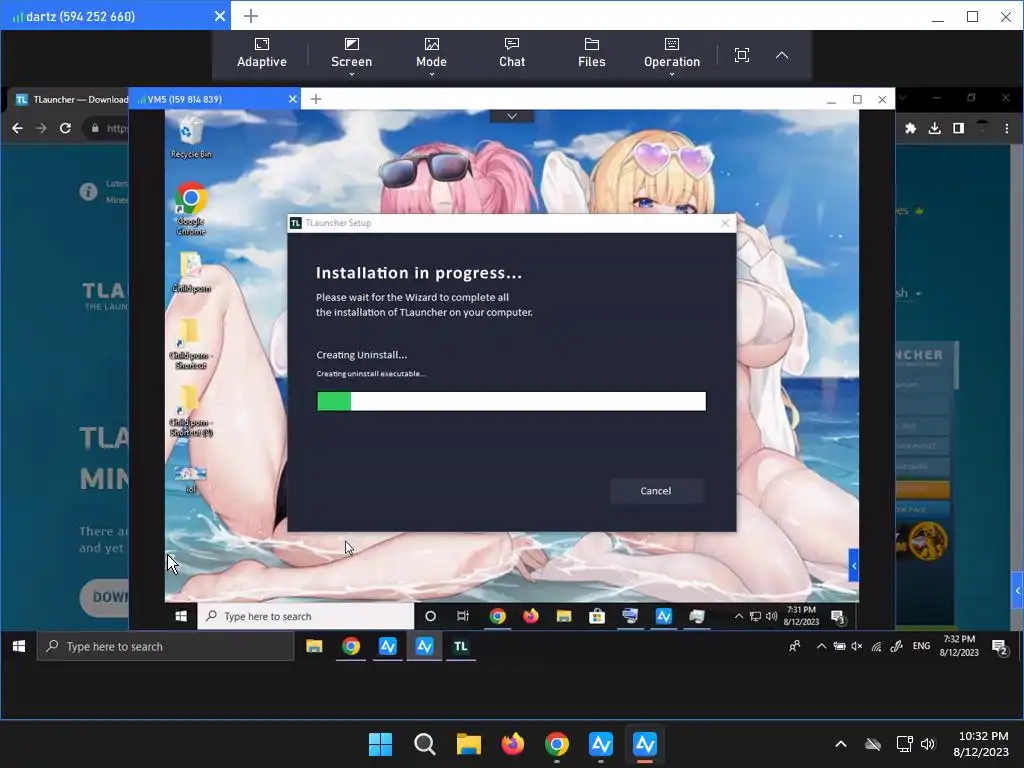Click the blue side arrow on dartz screen edge
This screenshot has height=768, width=1024.
[1017, 590]
